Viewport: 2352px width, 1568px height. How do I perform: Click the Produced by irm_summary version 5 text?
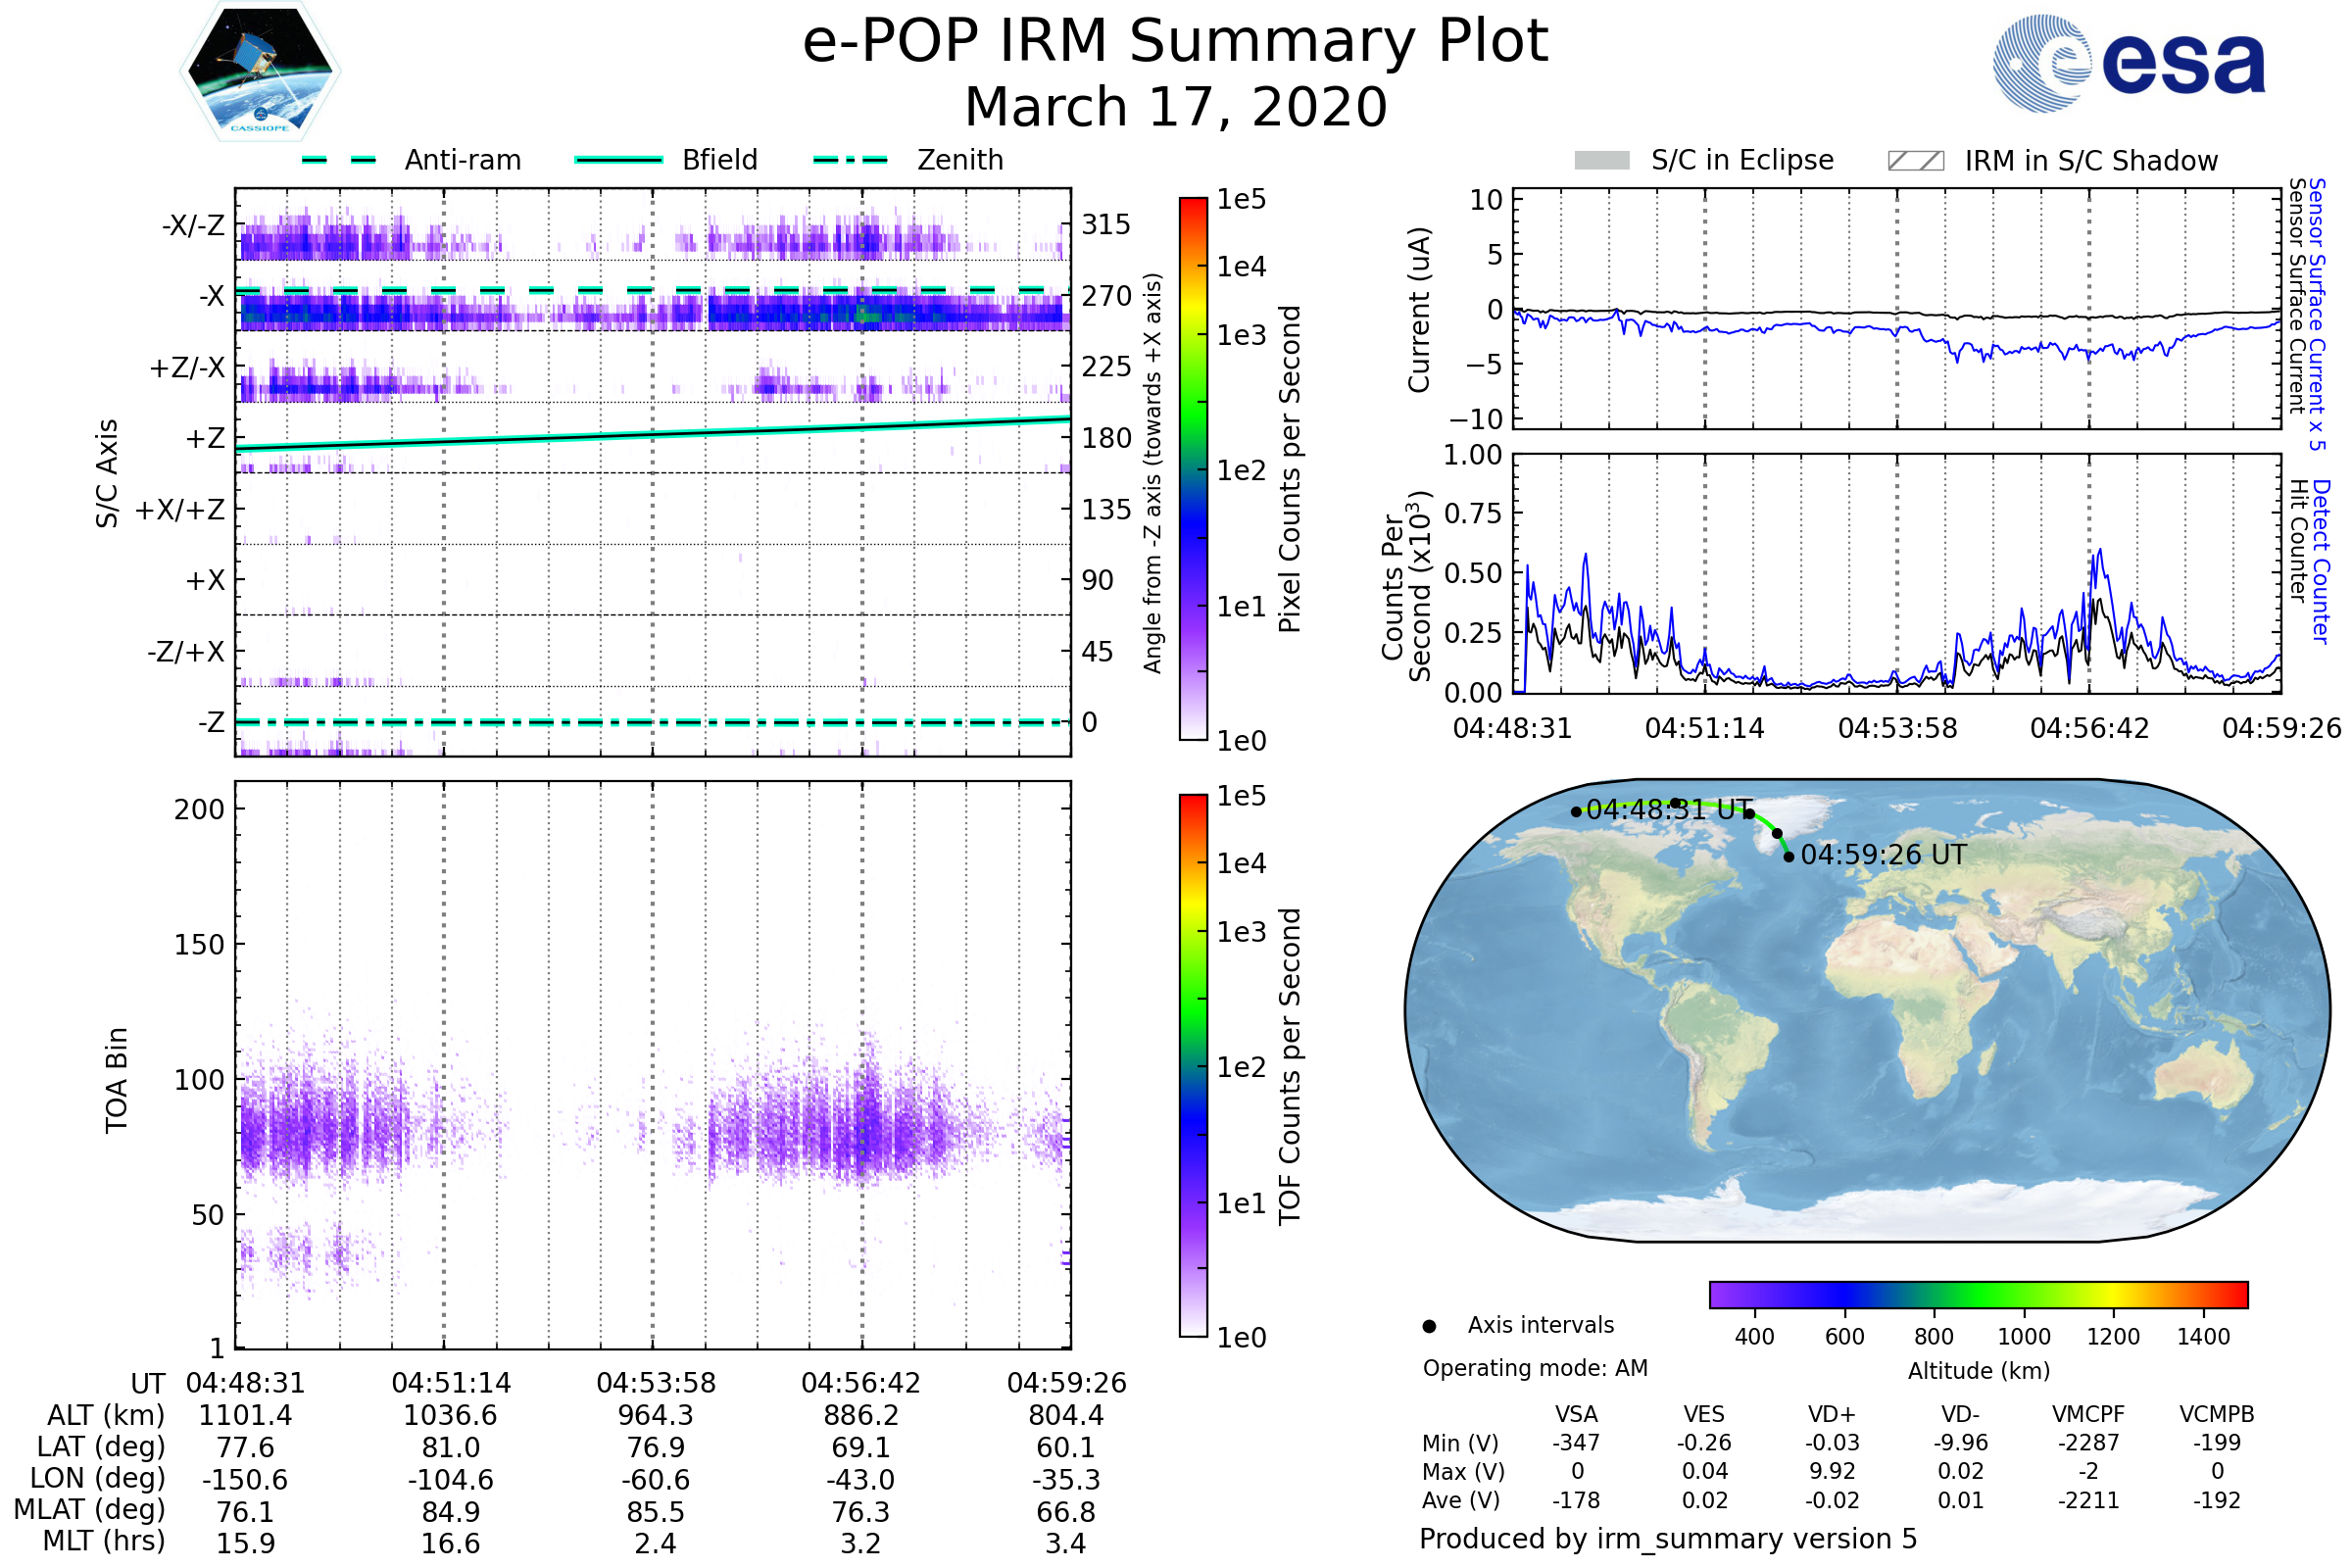click(x=1667, y=1538)
